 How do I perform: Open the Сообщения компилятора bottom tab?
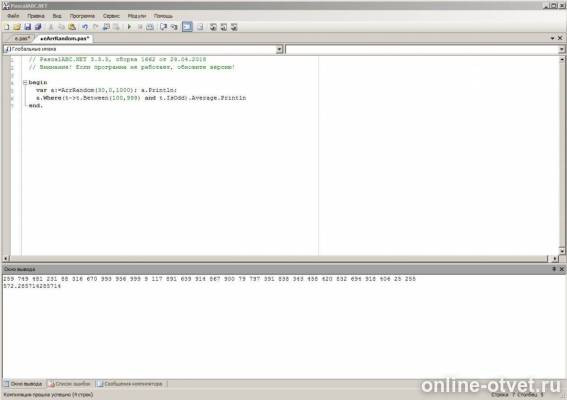pyautogui.click(x=130, y=384)
